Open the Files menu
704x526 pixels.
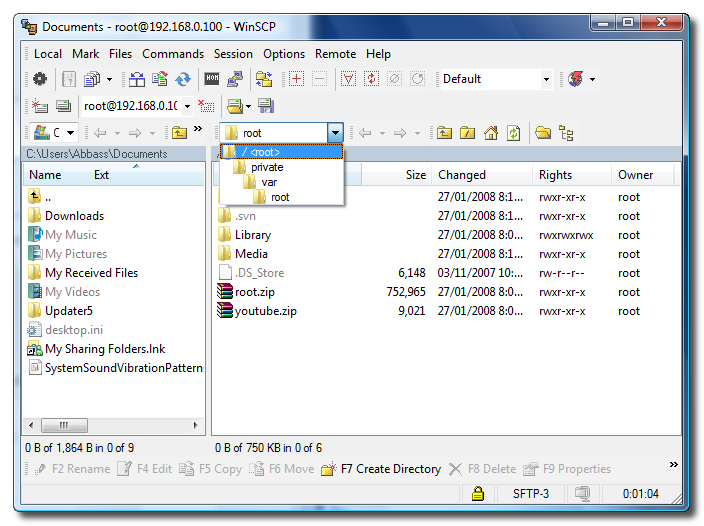120,54
